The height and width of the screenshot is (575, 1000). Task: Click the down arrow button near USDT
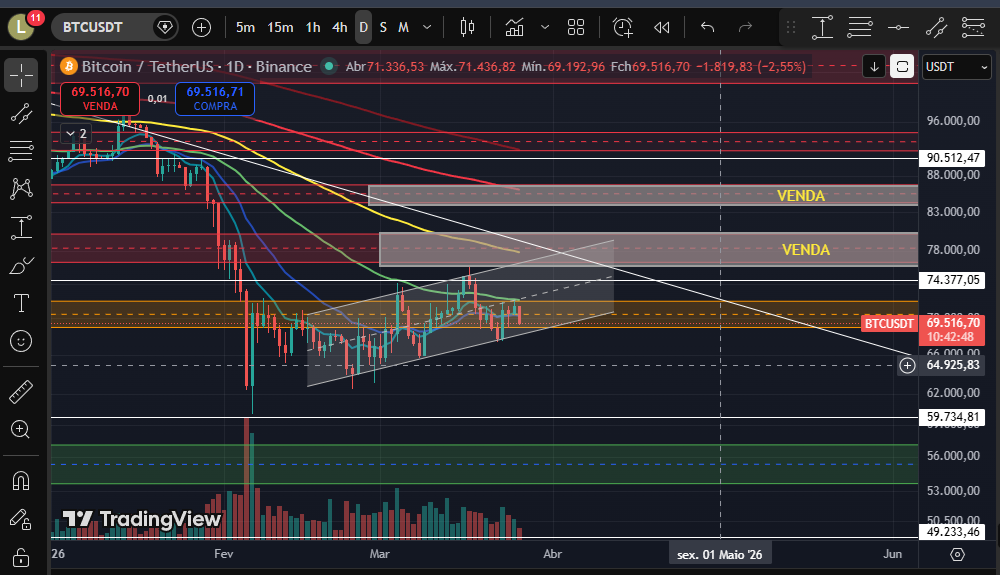(874, 66)
